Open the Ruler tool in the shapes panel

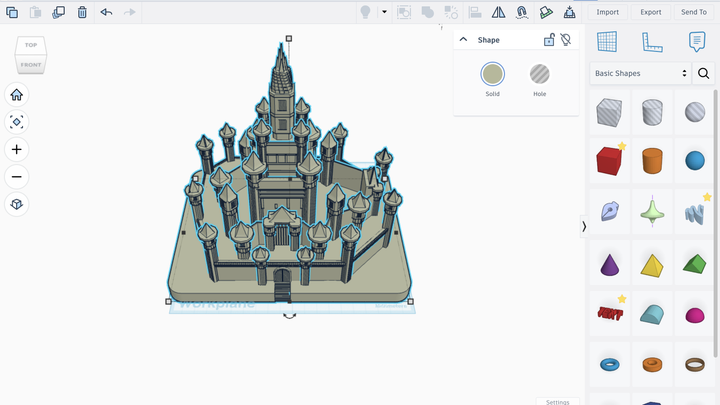[652, 41]
